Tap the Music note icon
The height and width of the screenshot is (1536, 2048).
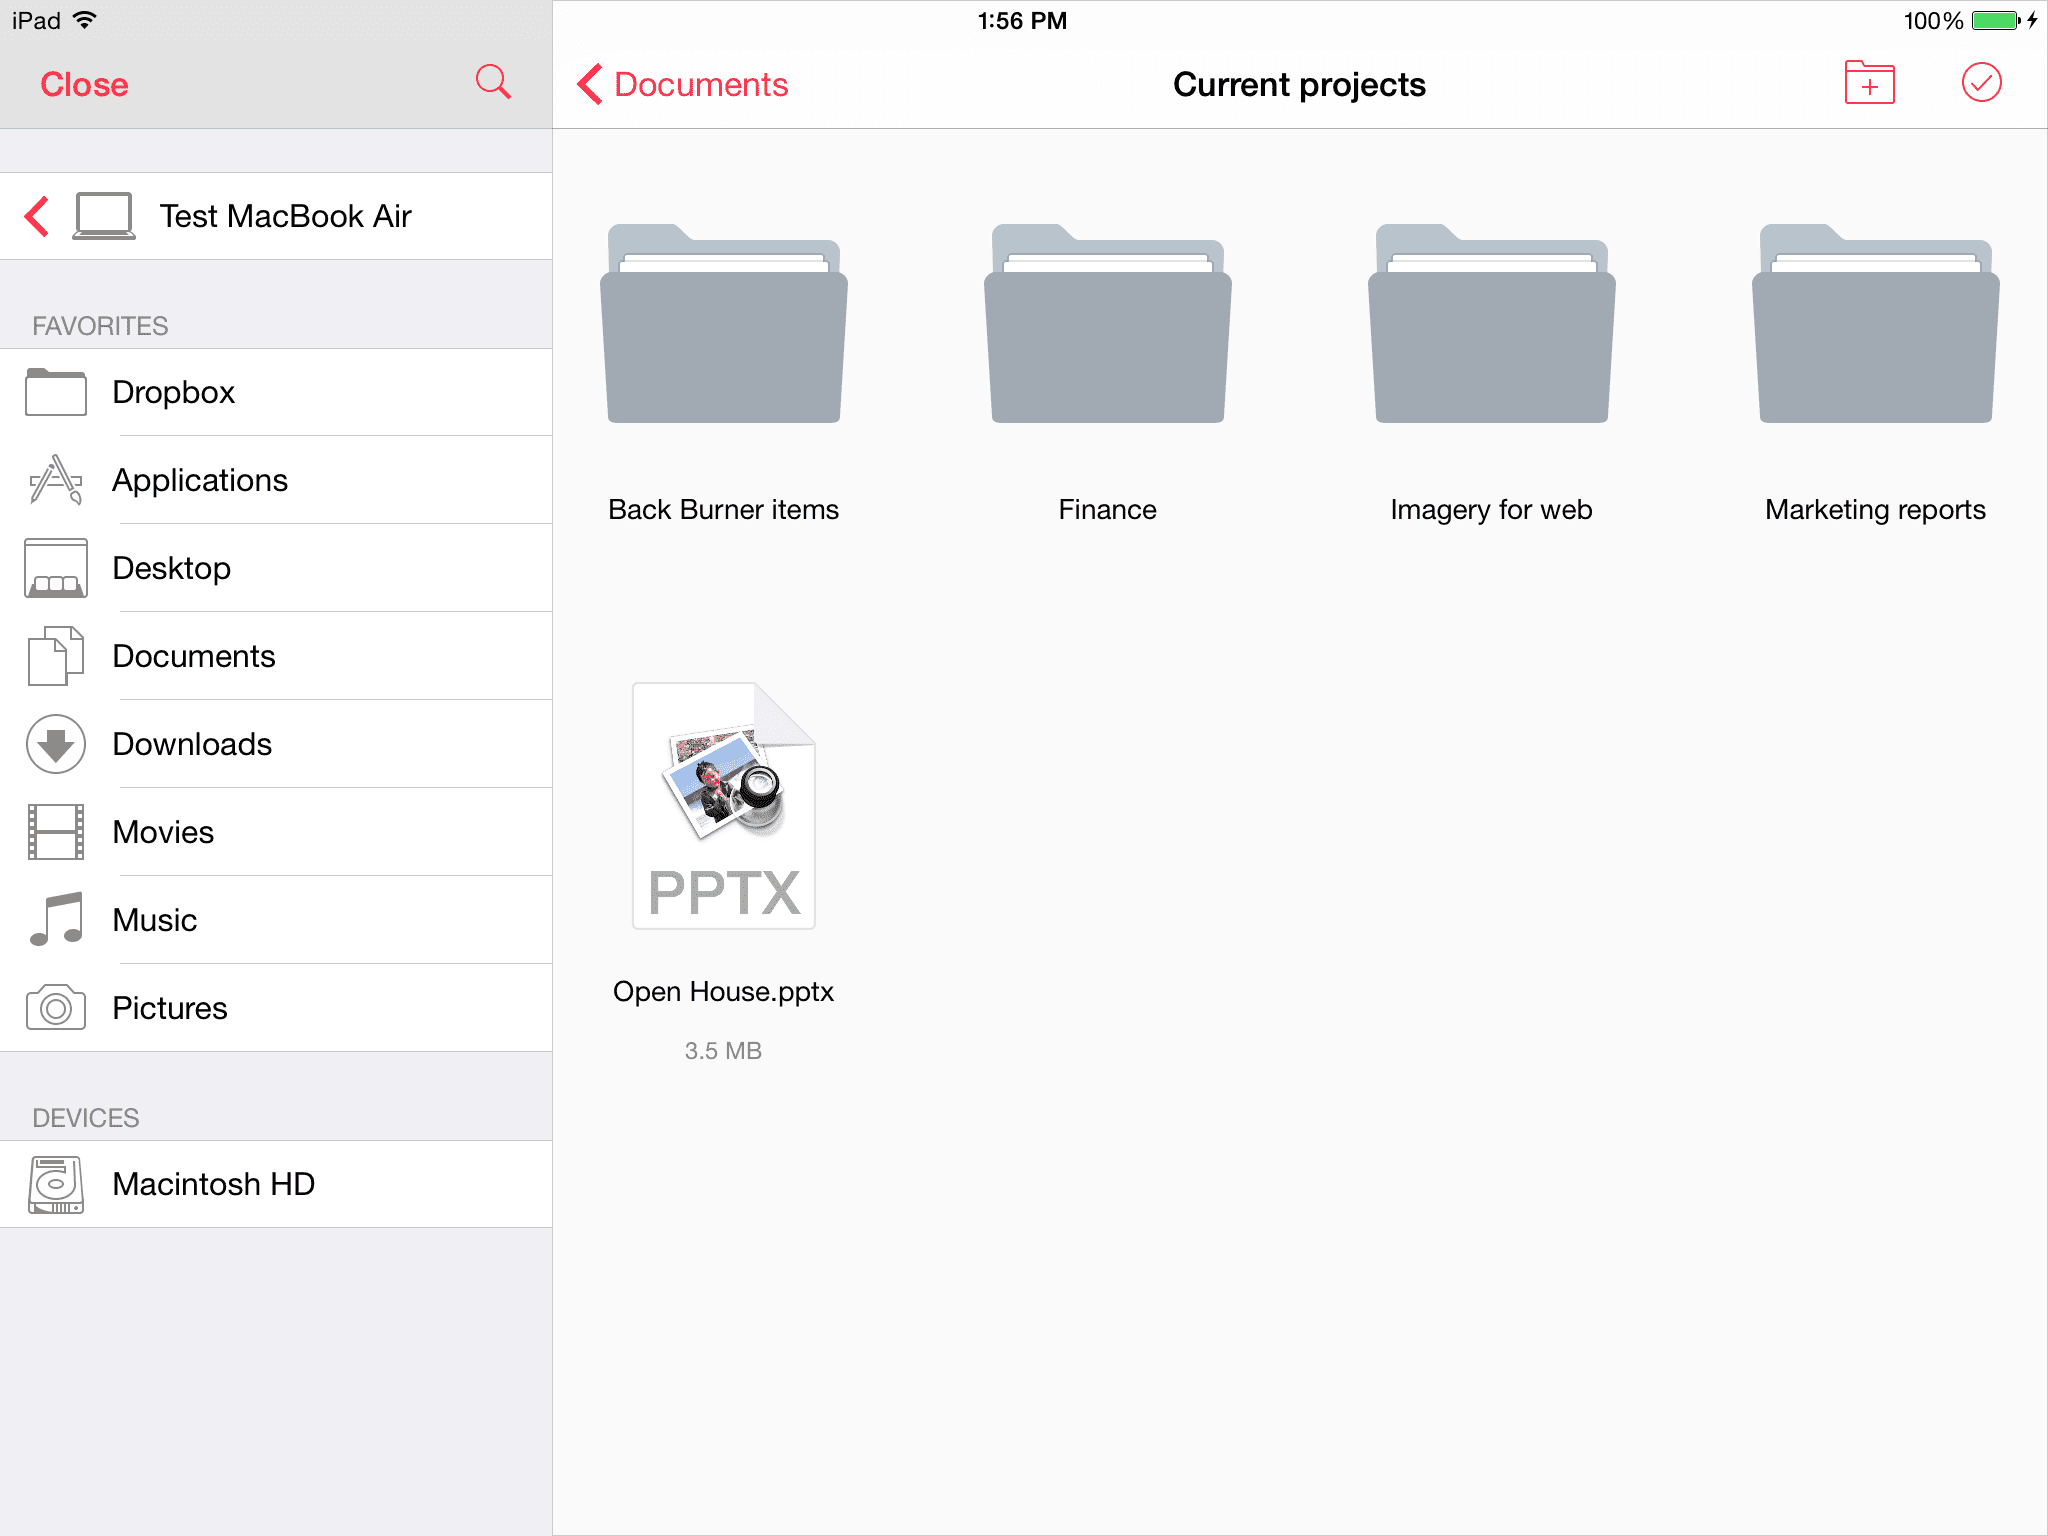[x=56, y=920]
